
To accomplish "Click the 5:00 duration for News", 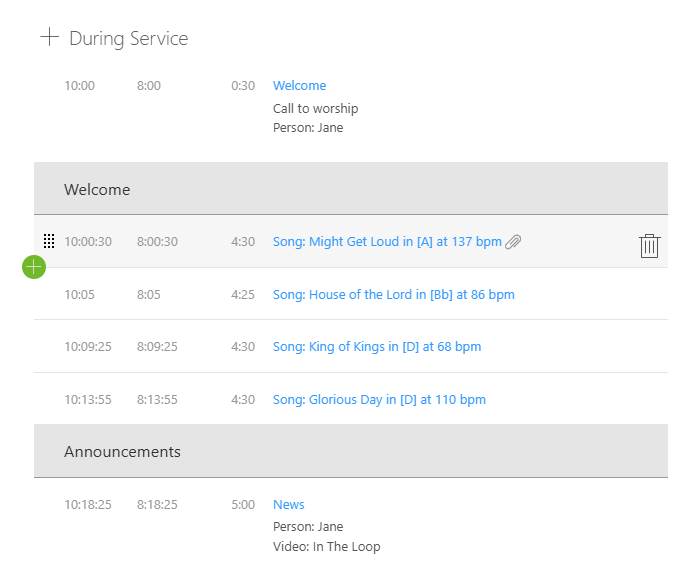I will 243,505.
